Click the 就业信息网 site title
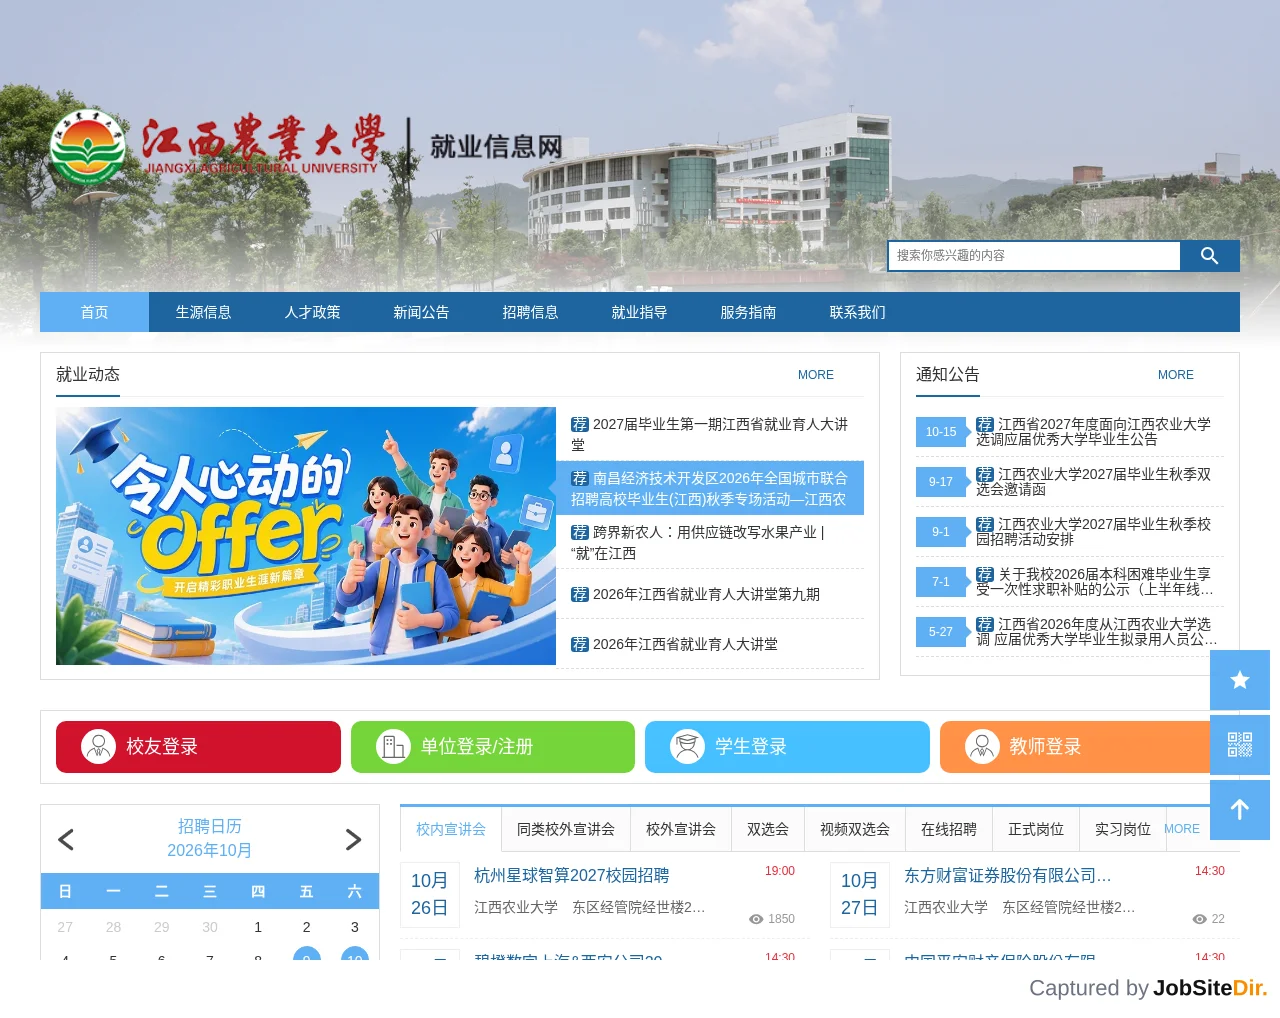 [x=496, y=147]
